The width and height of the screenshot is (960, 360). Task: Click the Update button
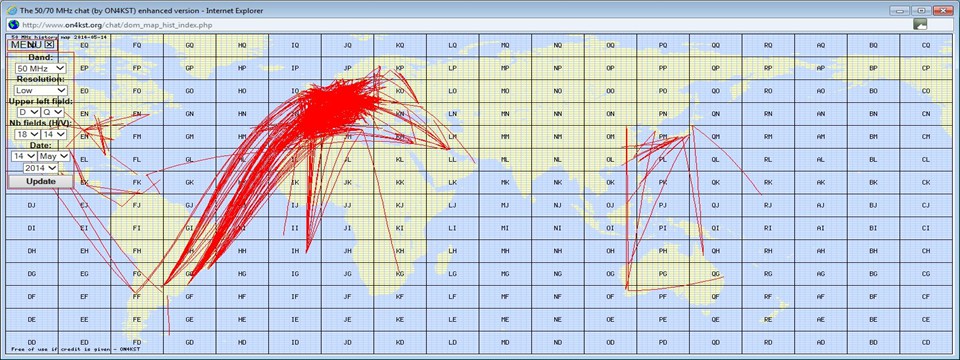pyautogui.click(x=40, y=182)
